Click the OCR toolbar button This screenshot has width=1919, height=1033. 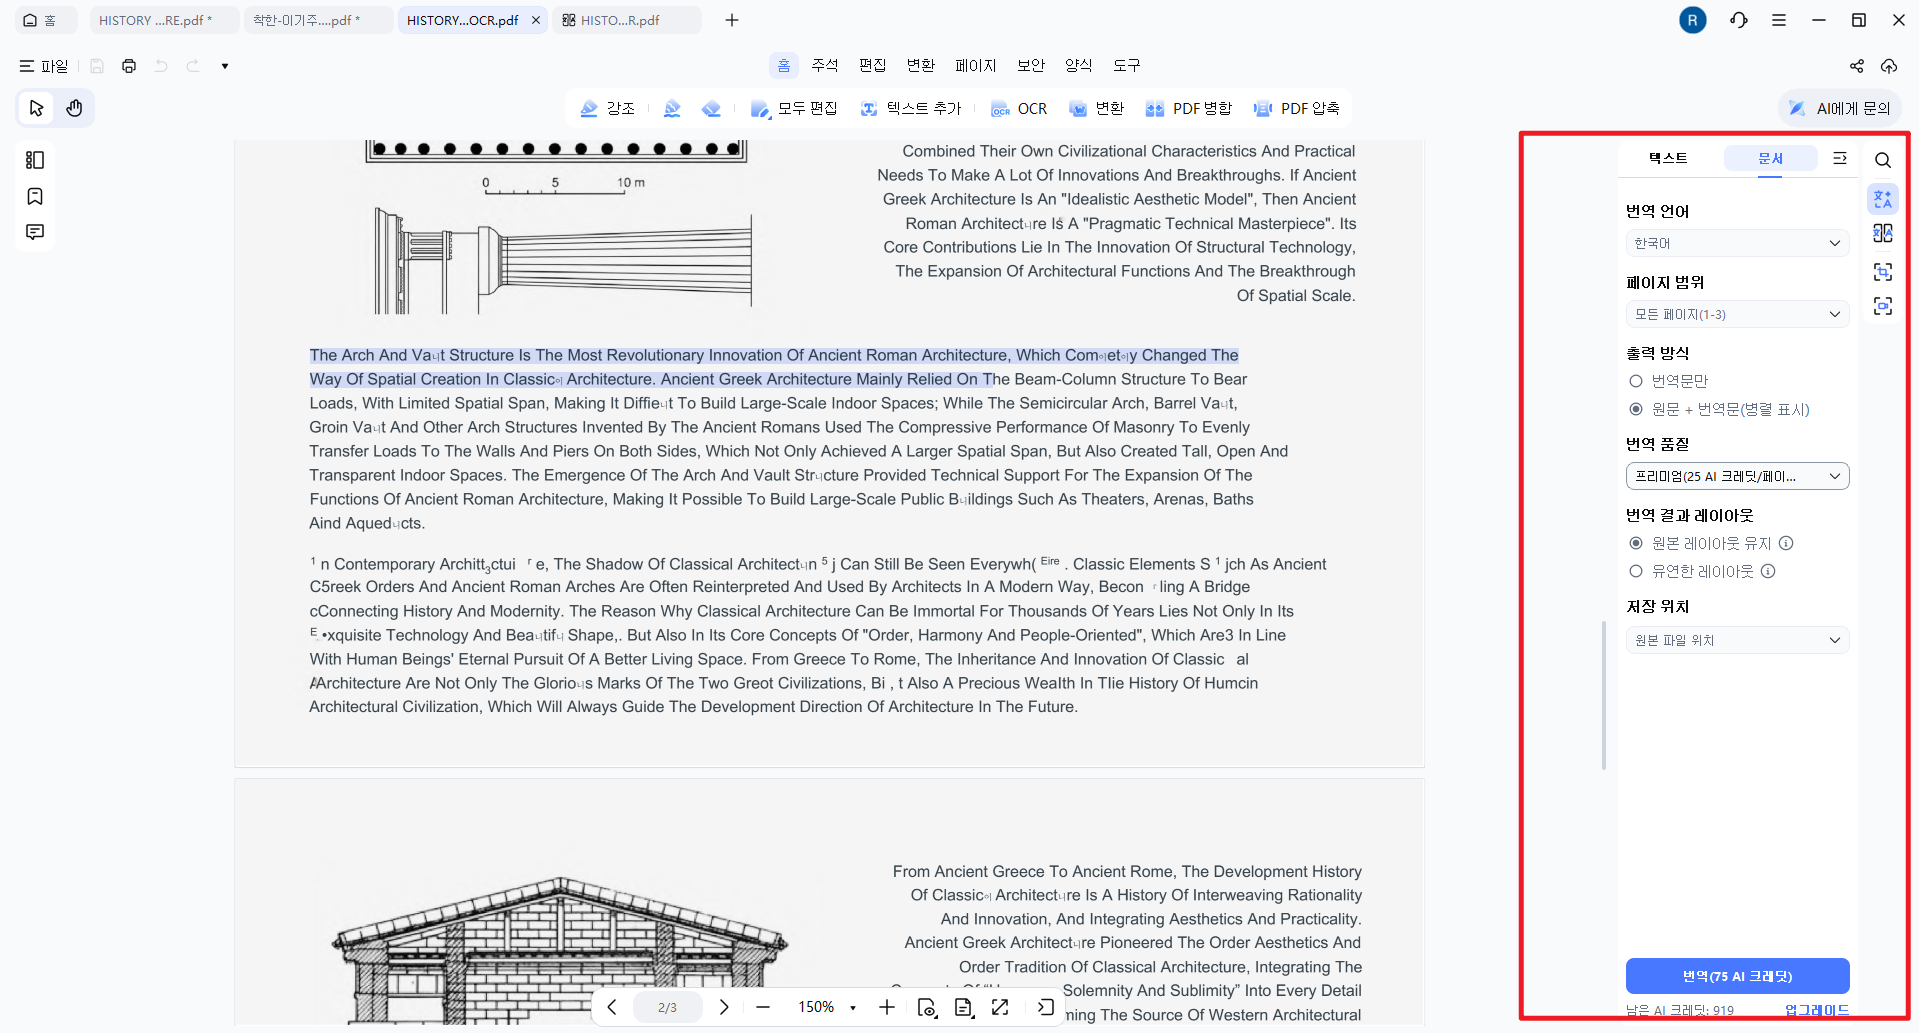(1019, 108)
